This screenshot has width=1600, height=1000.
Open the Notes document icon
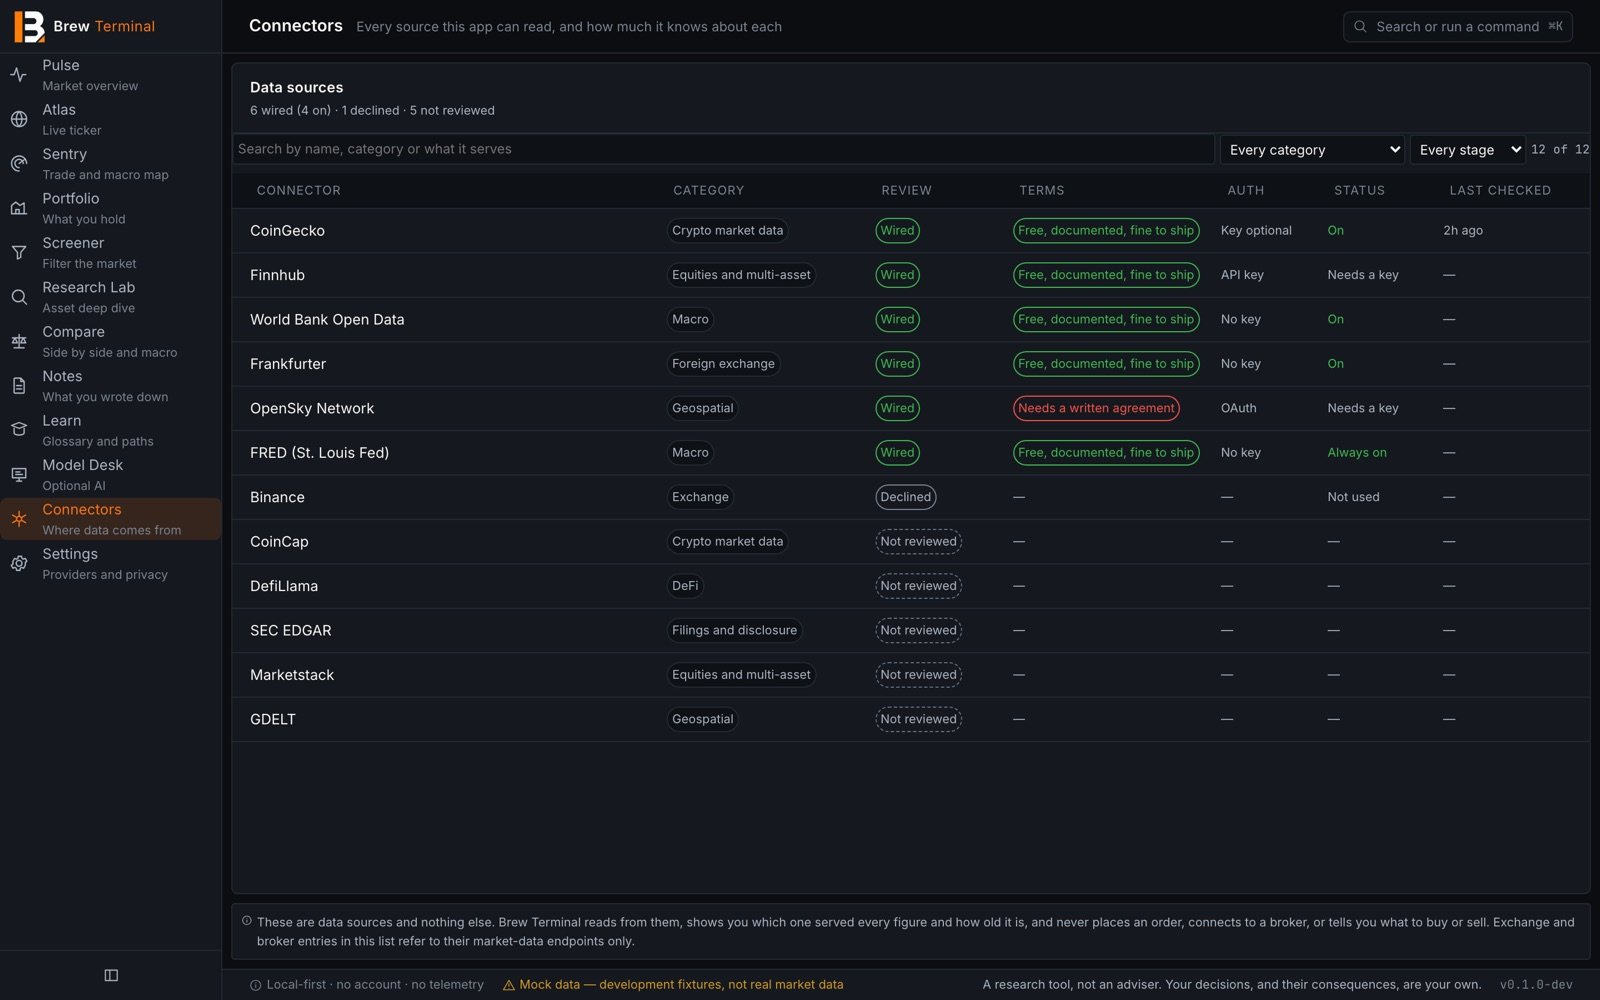[19, 386]
